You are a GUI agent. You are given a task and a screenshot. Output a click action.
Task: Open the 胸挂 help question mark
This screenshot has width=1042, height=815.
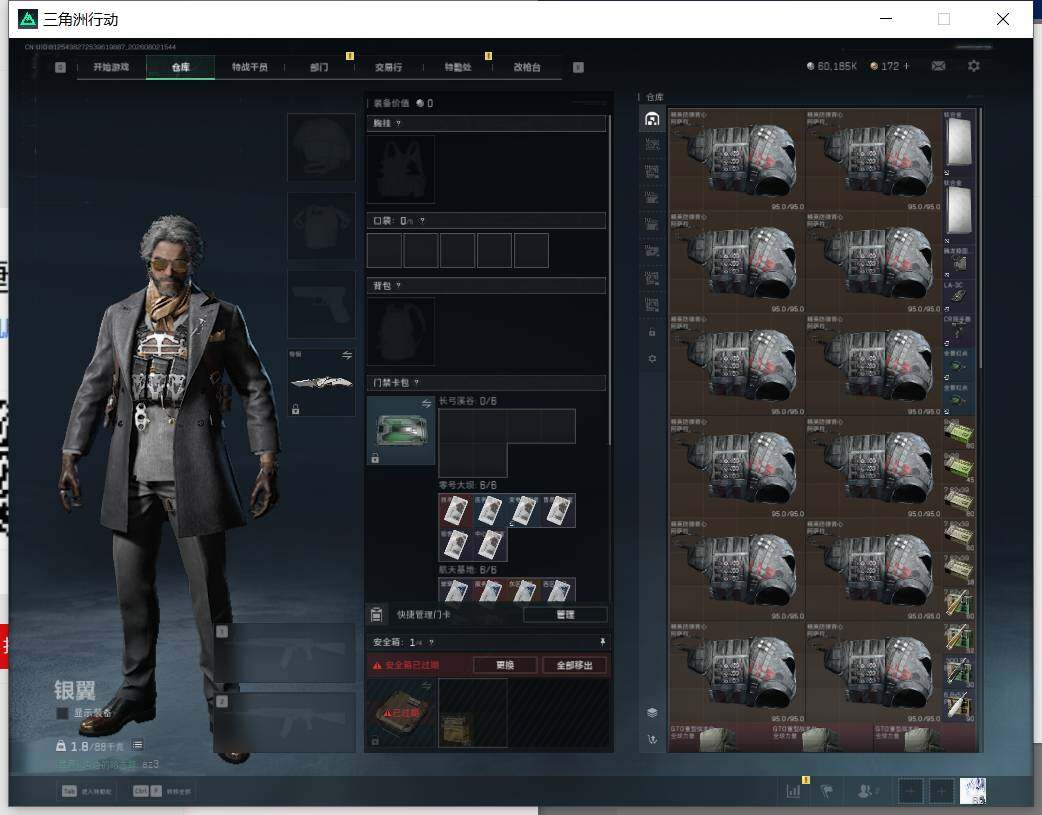coord(397,123)
